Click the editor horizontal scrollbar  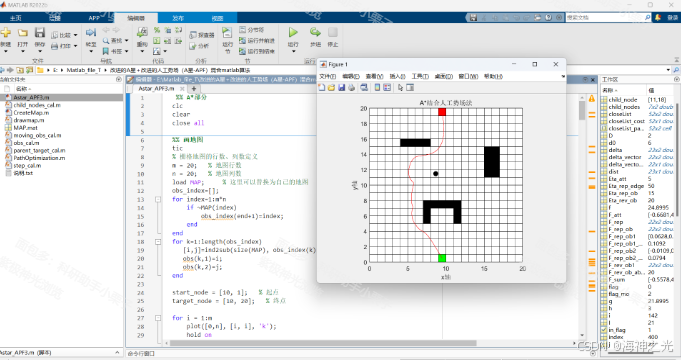click(x=323, y=343)
